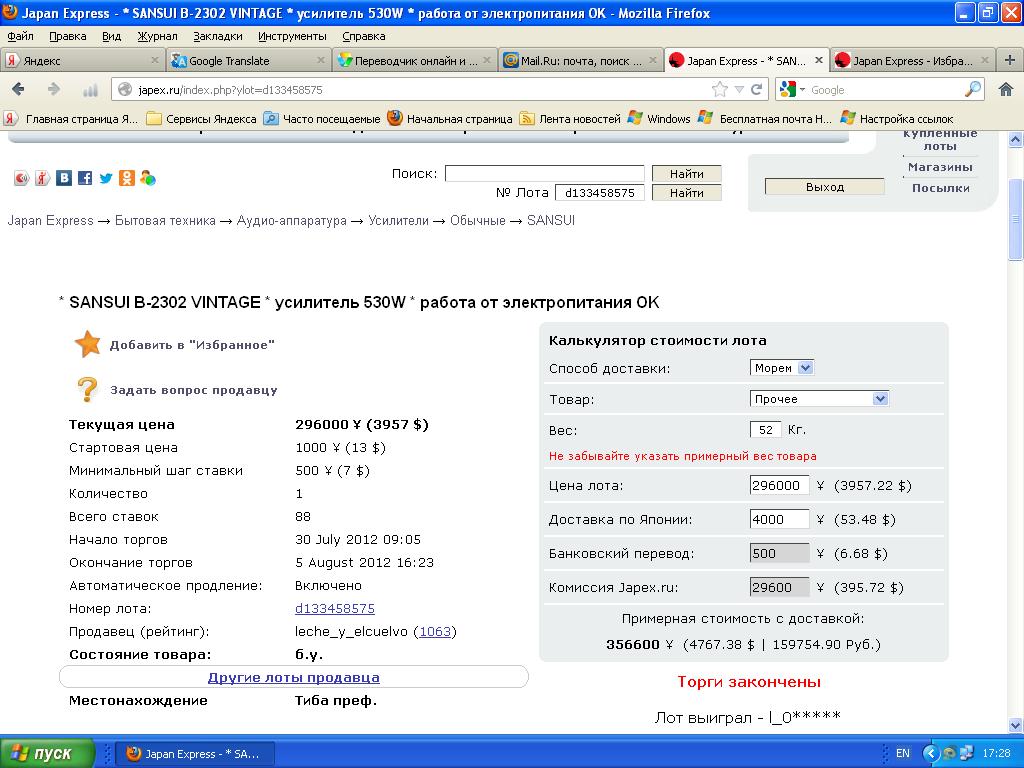Share the lot via Twitter icon
The image size is (1024, 768).
point(106,178)
